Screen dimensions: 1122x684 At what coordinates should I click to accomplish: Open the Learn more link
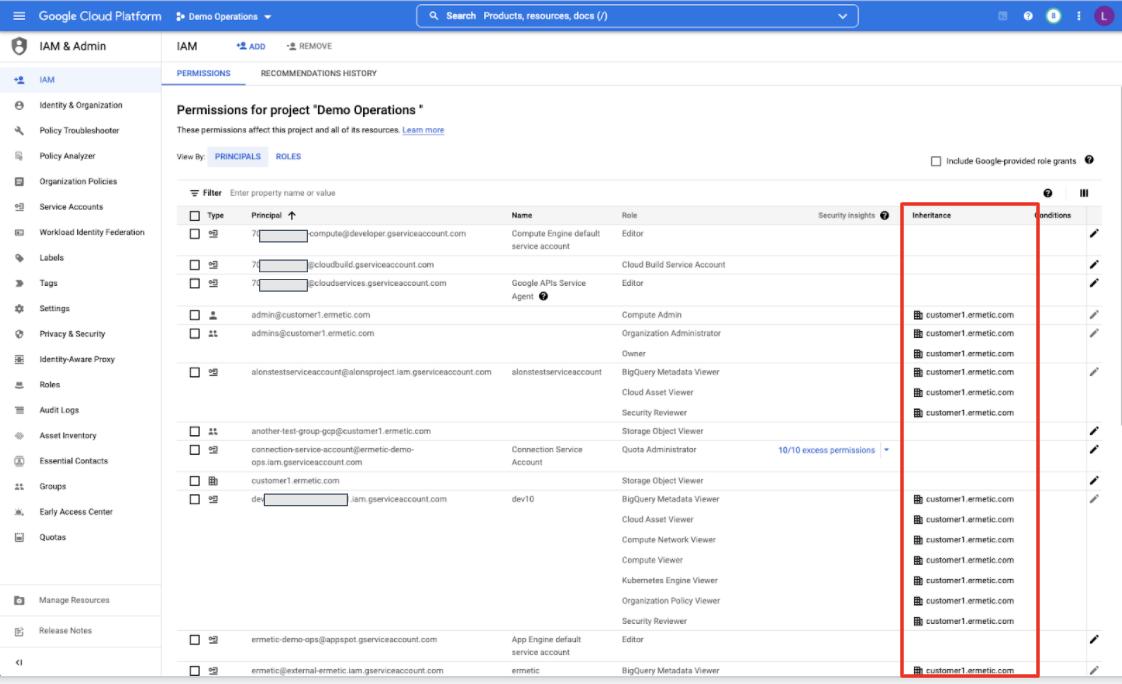point(423,130)
